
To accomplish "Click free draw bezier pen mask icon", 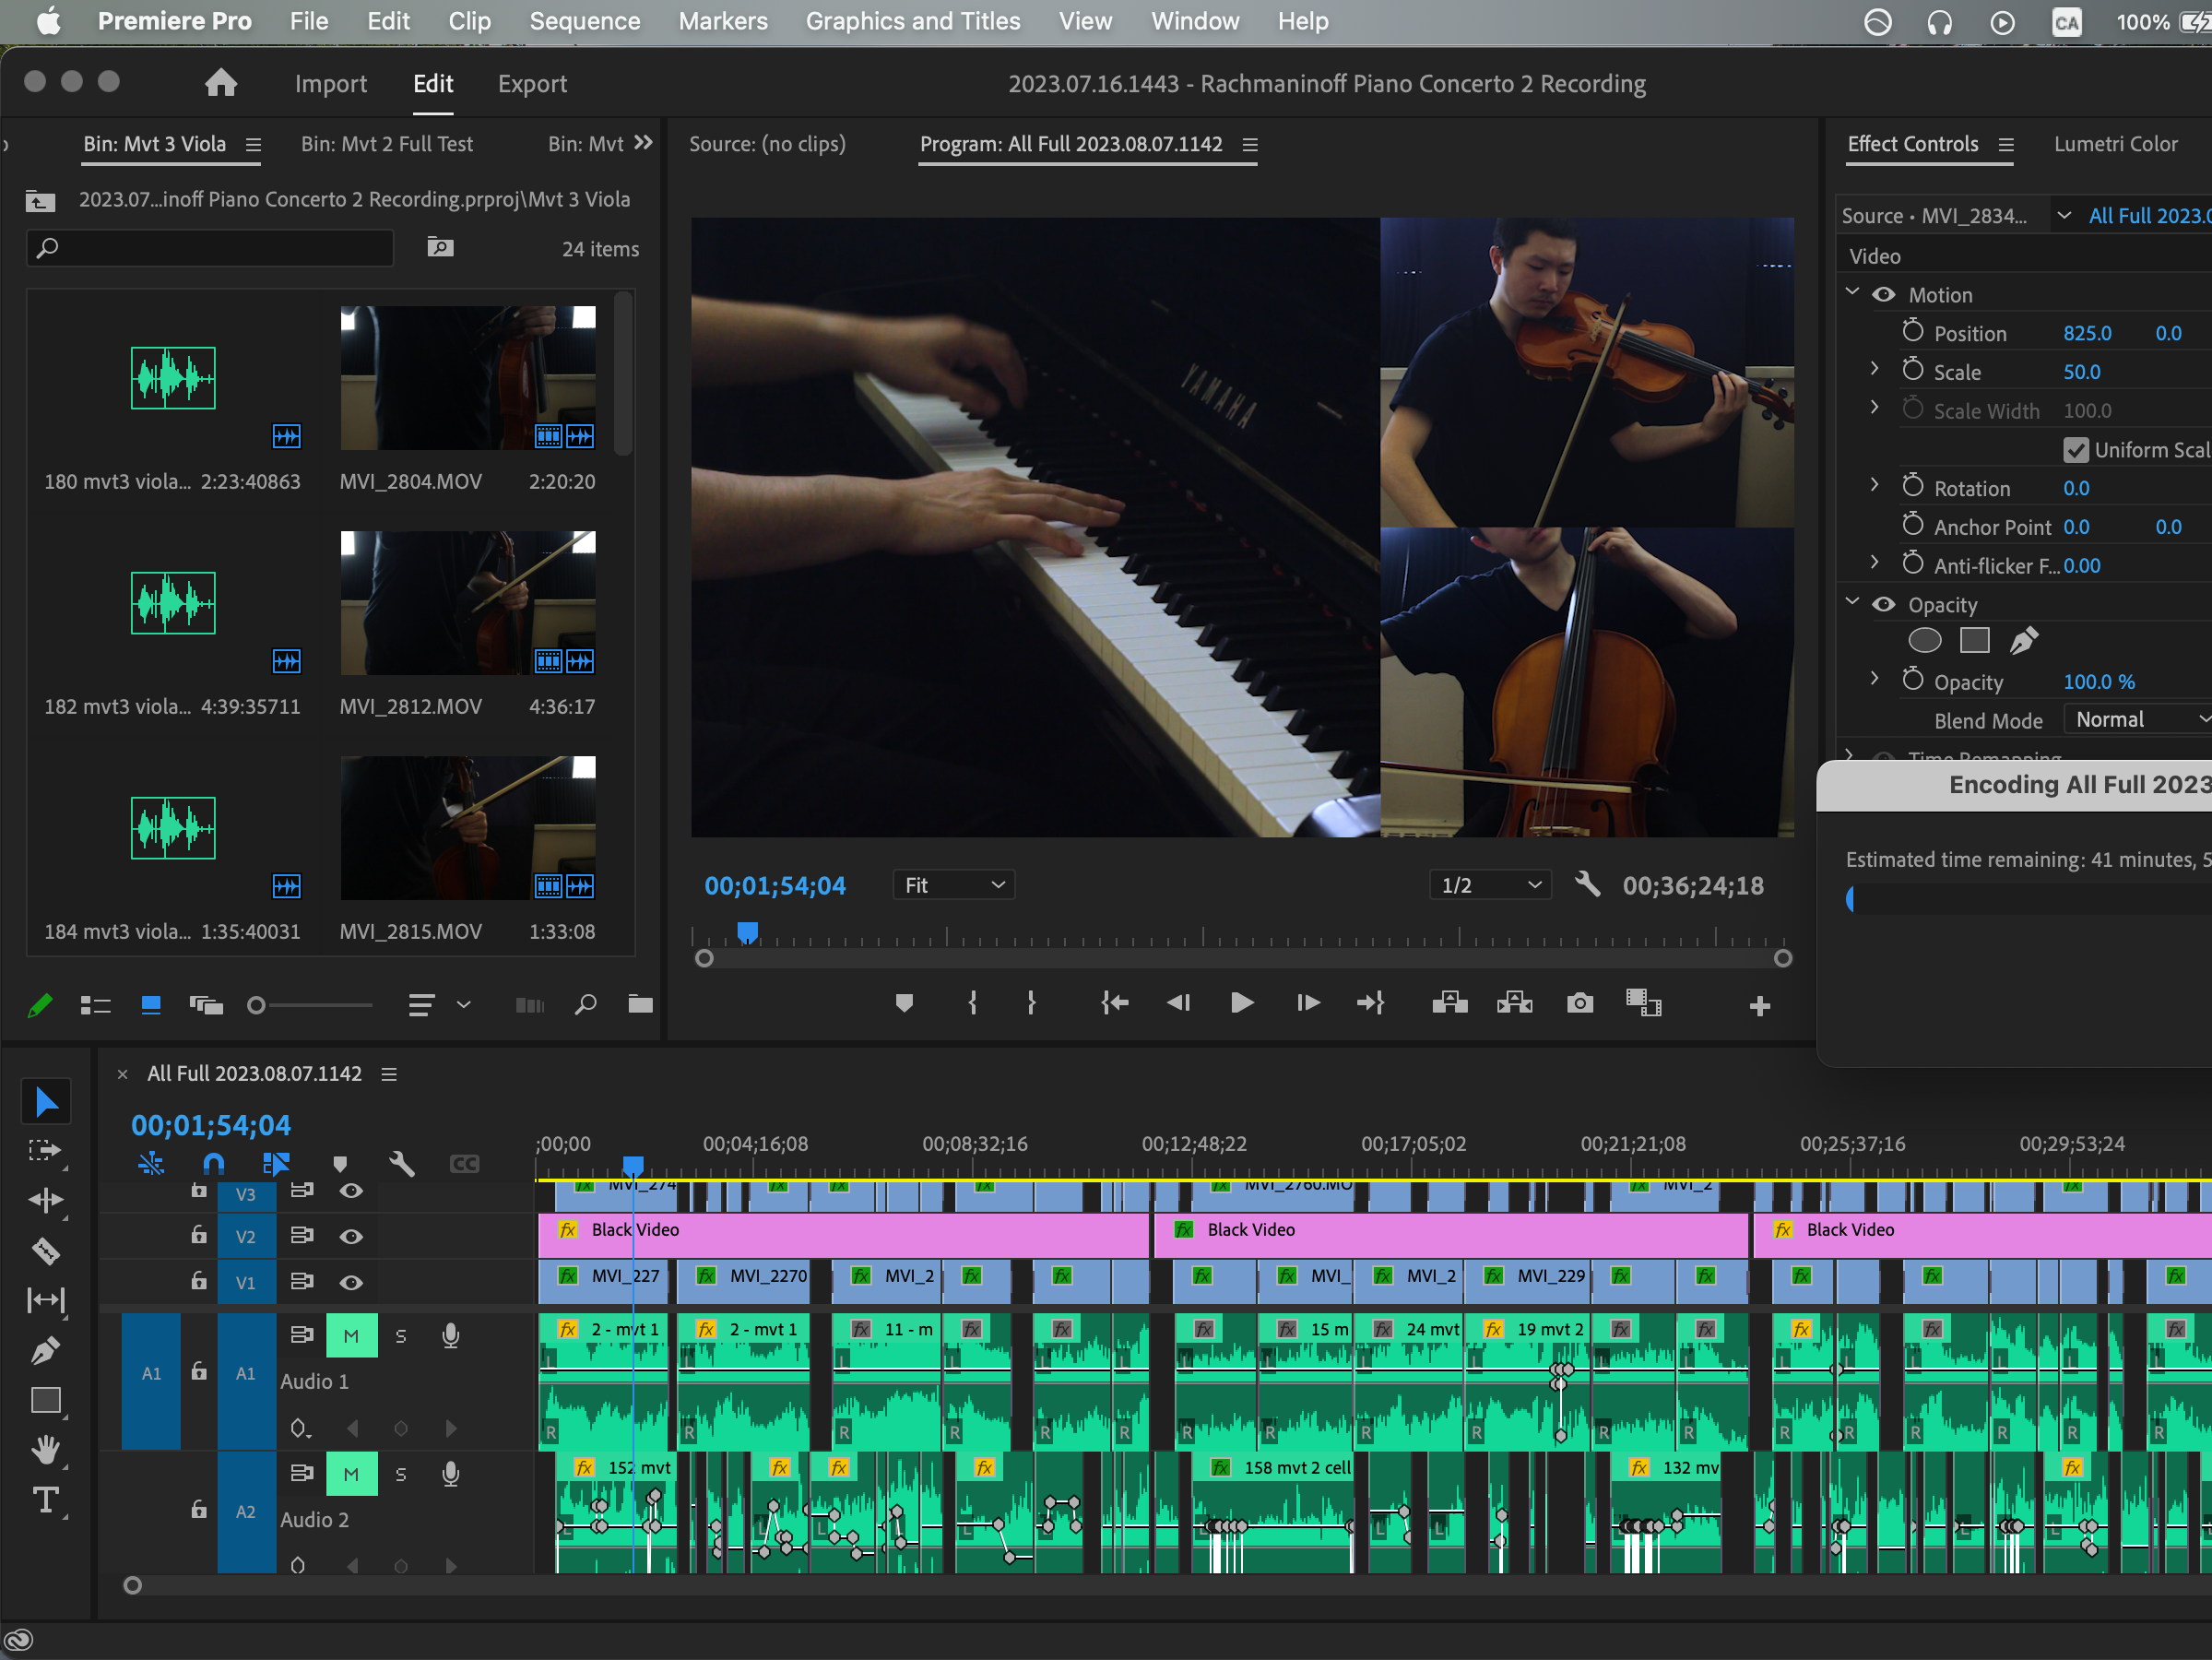I will click(x=2023, y=640).
